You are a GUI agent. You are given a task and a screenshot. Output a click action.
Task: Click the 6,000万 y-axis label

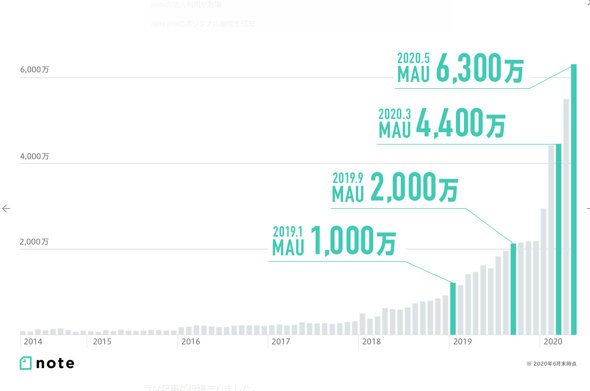point(34,70)
